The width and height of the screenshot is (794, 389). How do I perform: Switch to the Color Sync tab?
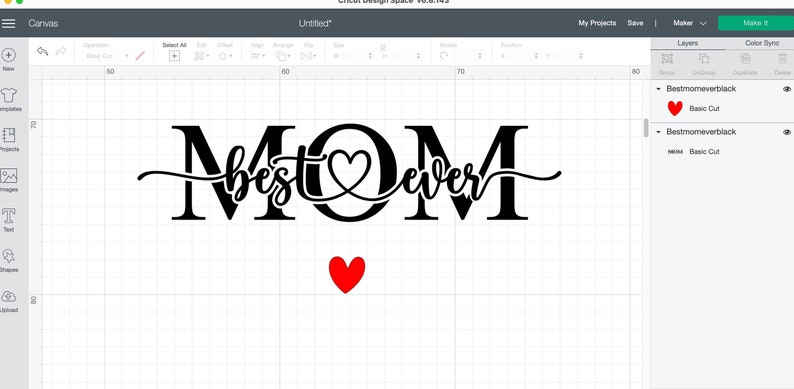point(762,44)
